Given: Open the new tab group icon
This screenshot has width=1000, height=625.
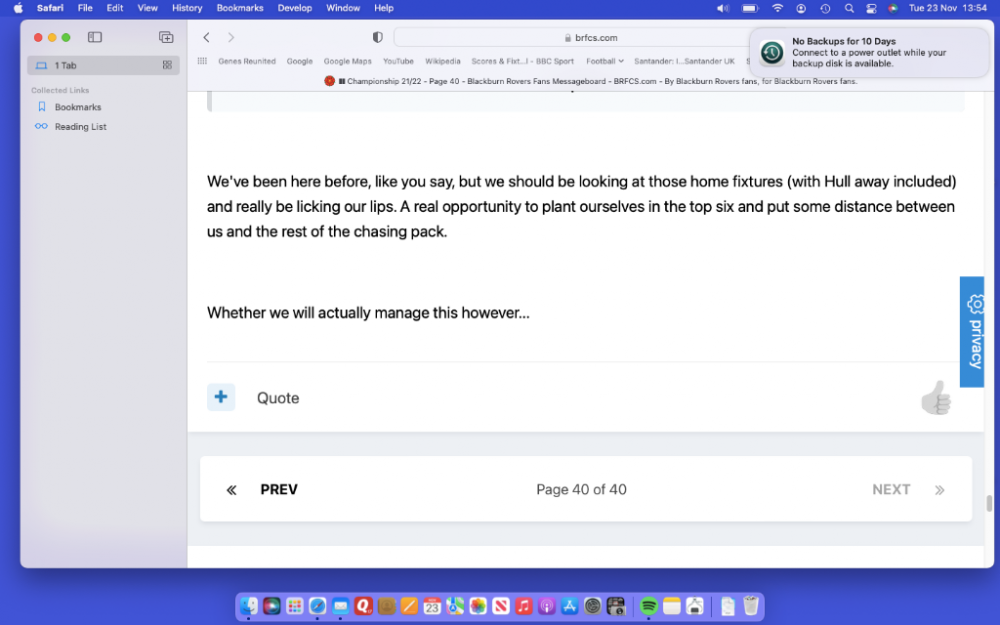Looking at the screenshot, I should coord(166,37).
